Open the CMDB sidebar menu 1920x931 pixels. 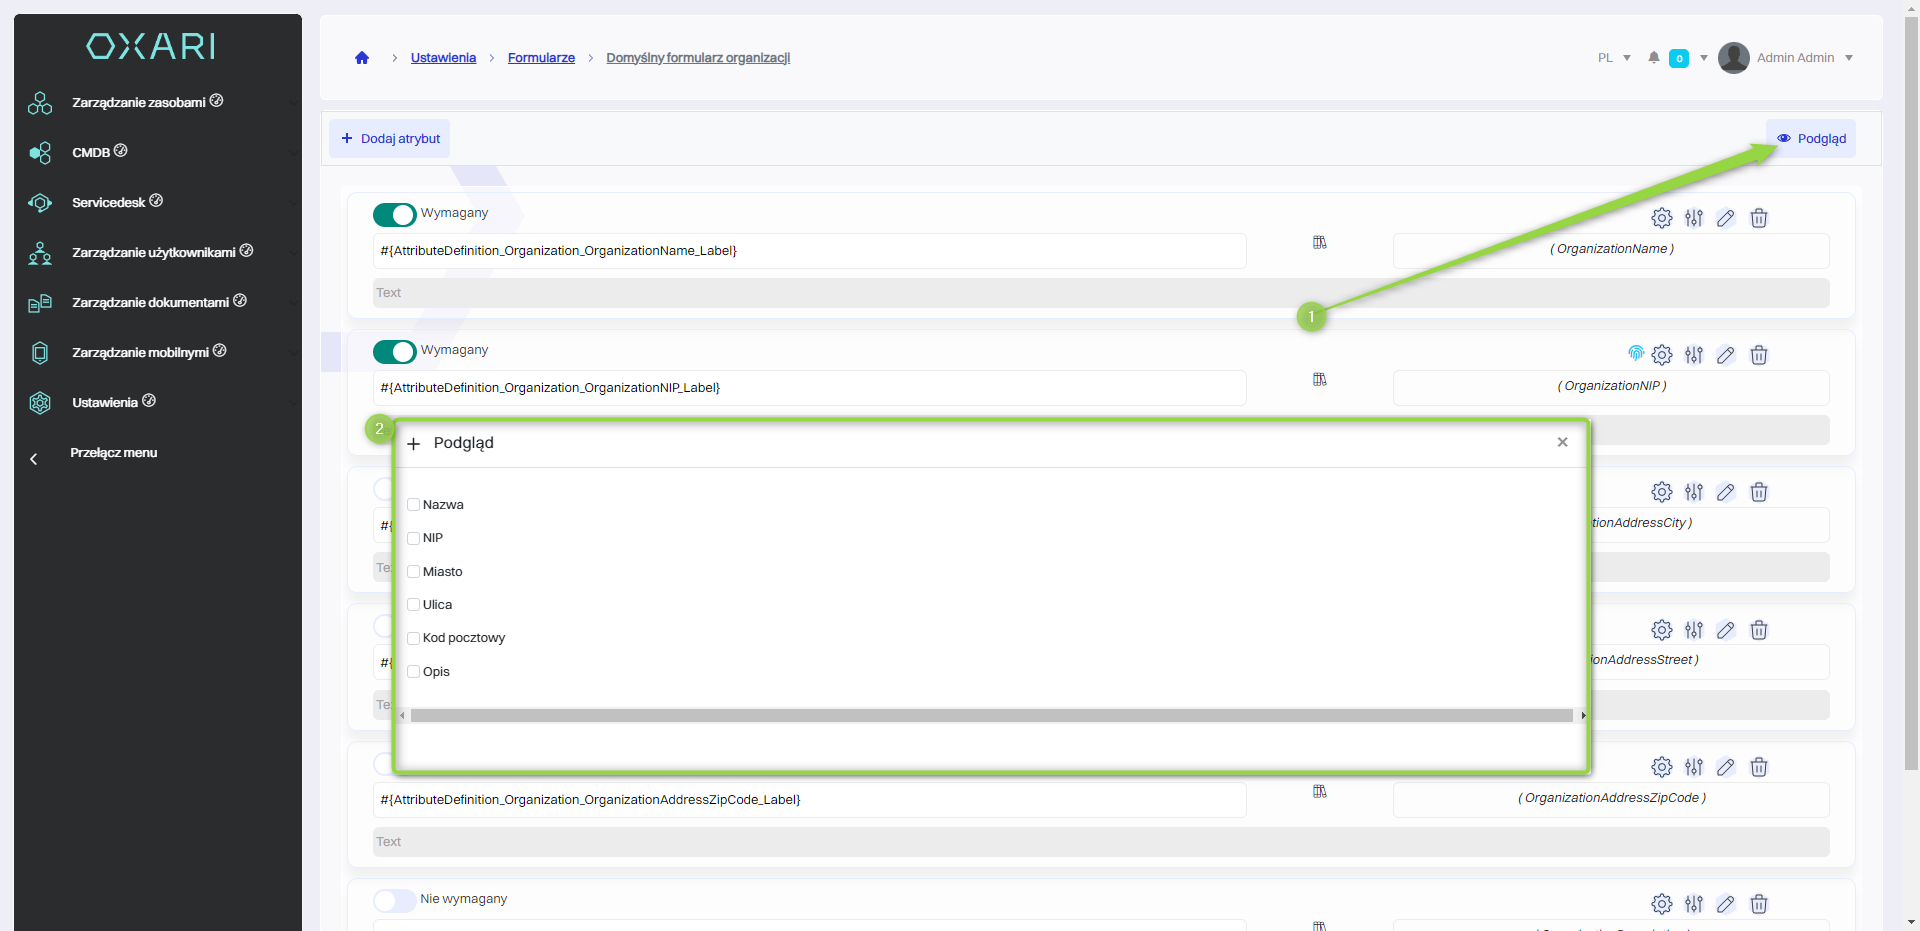[x=91, y=153]
